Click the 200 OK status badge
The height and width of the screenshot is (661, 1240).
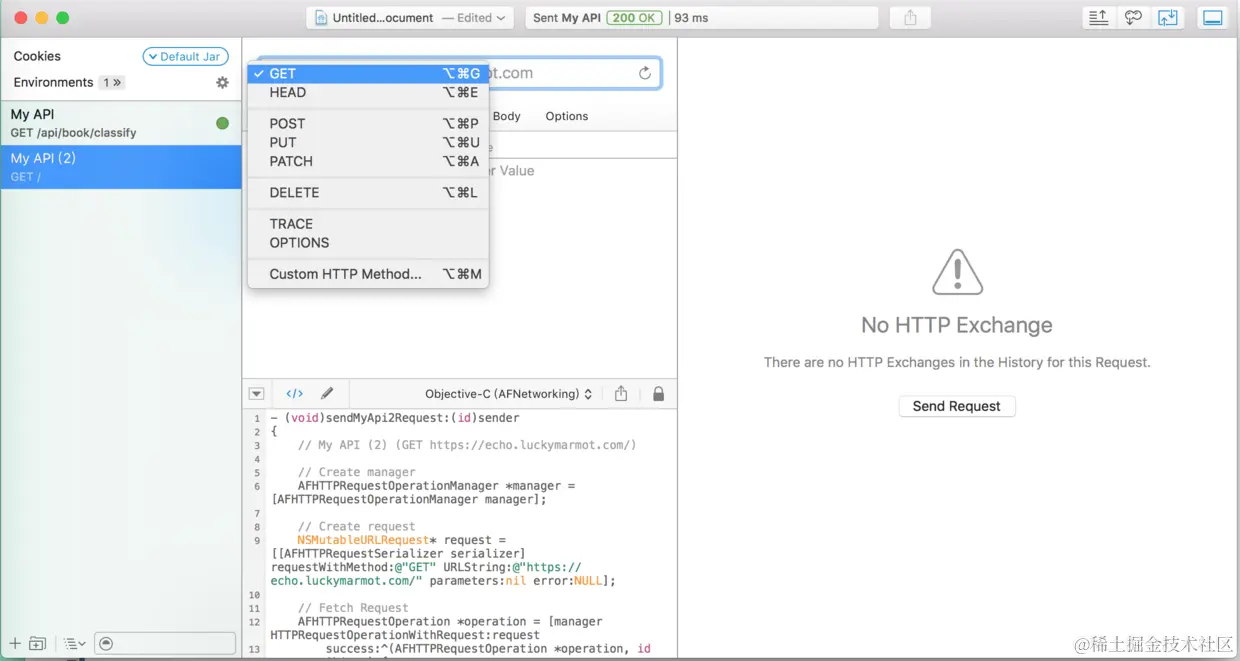tap(636, 18)
